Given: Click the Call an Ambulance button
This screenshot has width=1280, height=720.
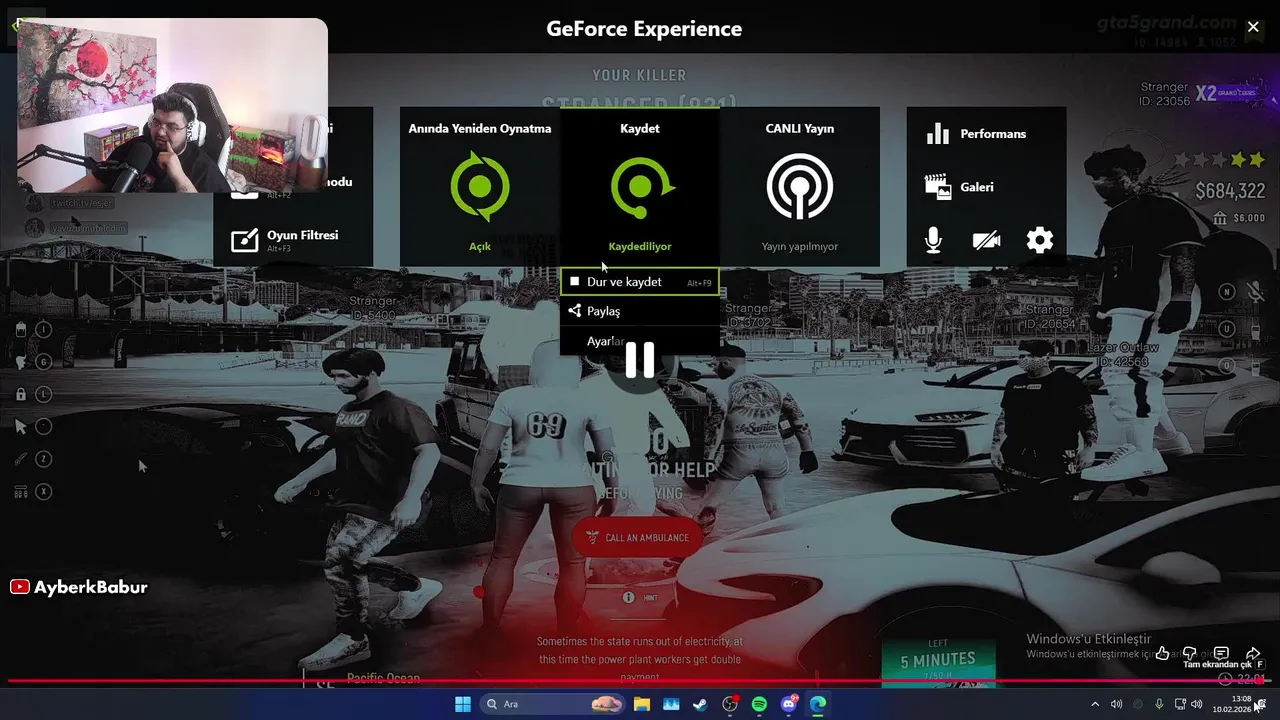Looking at the screenshot, I should click(637, 537).
